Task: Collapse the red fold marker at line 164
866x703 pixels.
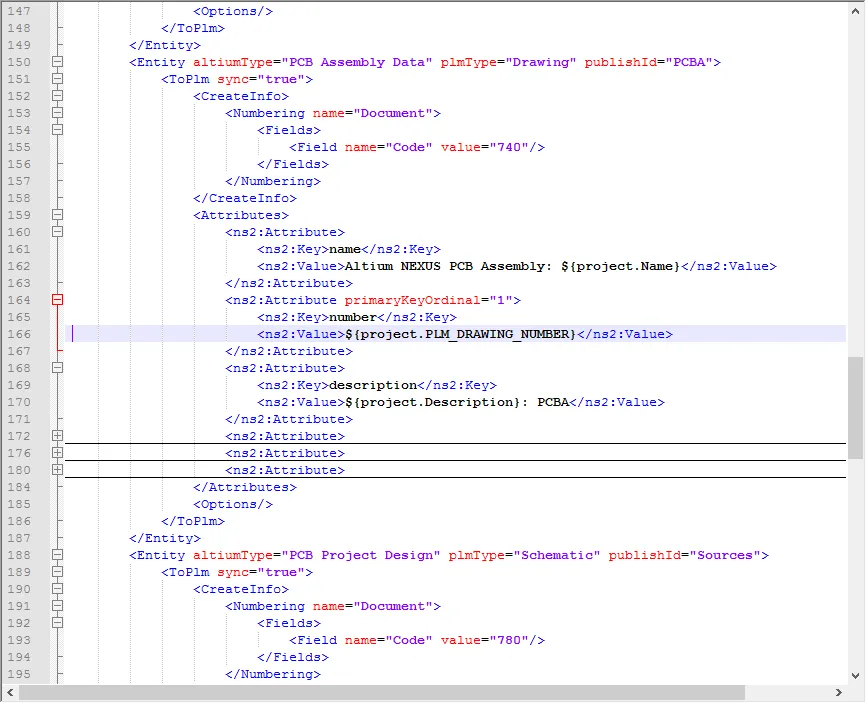Action: point(57,300)
